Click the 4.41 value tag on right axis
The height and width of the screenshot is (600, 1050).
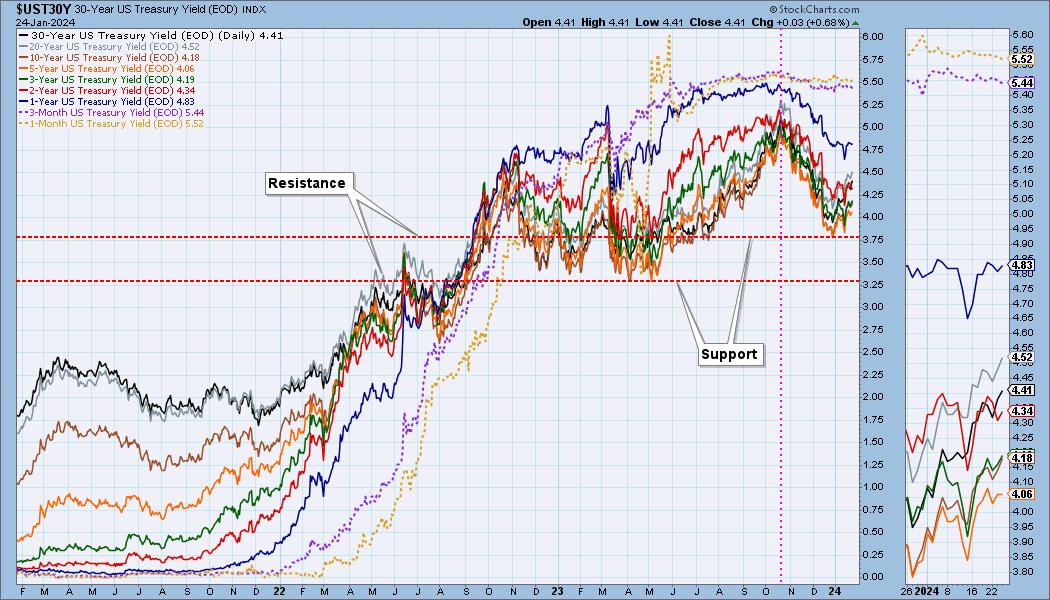pyautogui.click(x=1023, y=390)
